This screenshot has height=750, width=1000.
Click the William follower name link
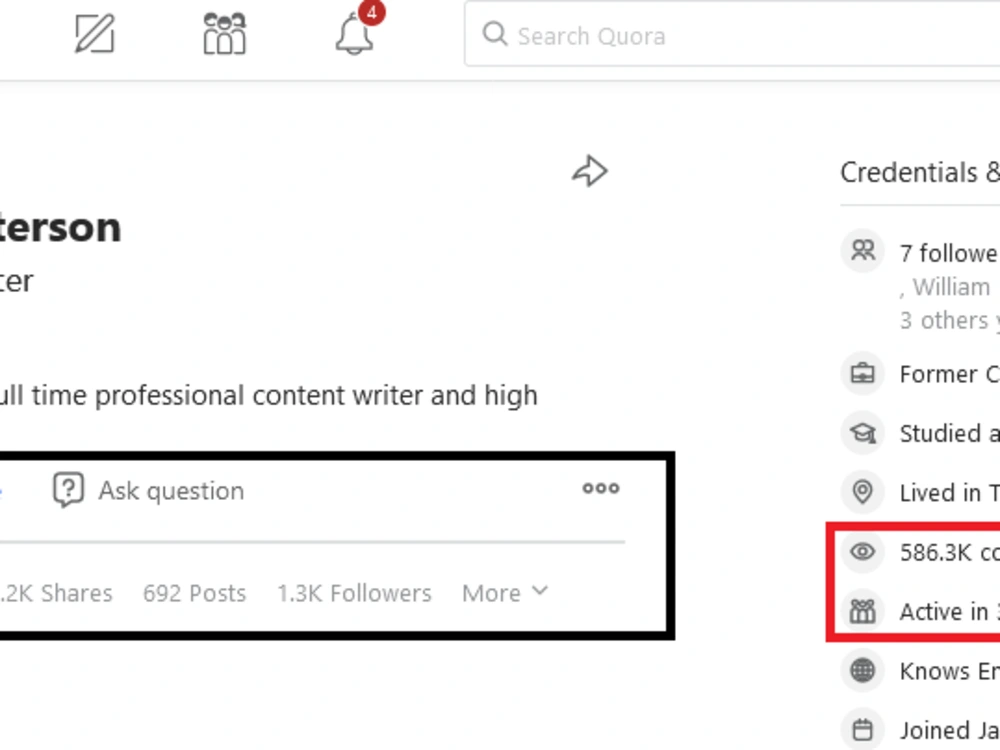point(951,287)
